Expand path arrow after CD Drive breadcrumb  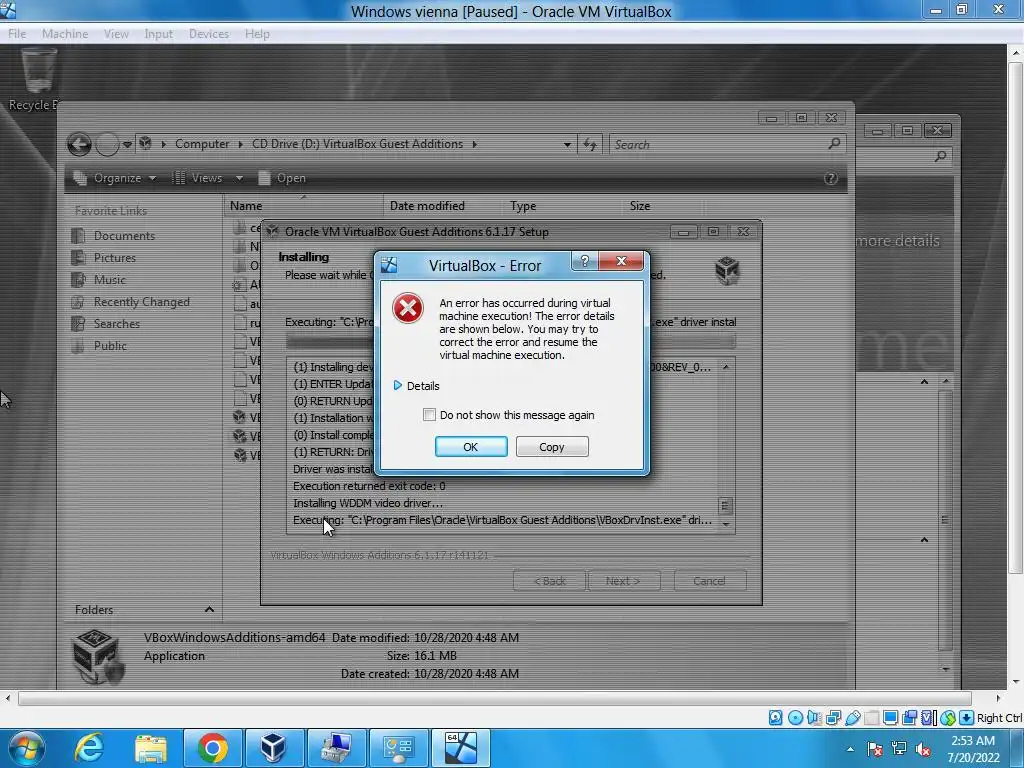[475, 144]
